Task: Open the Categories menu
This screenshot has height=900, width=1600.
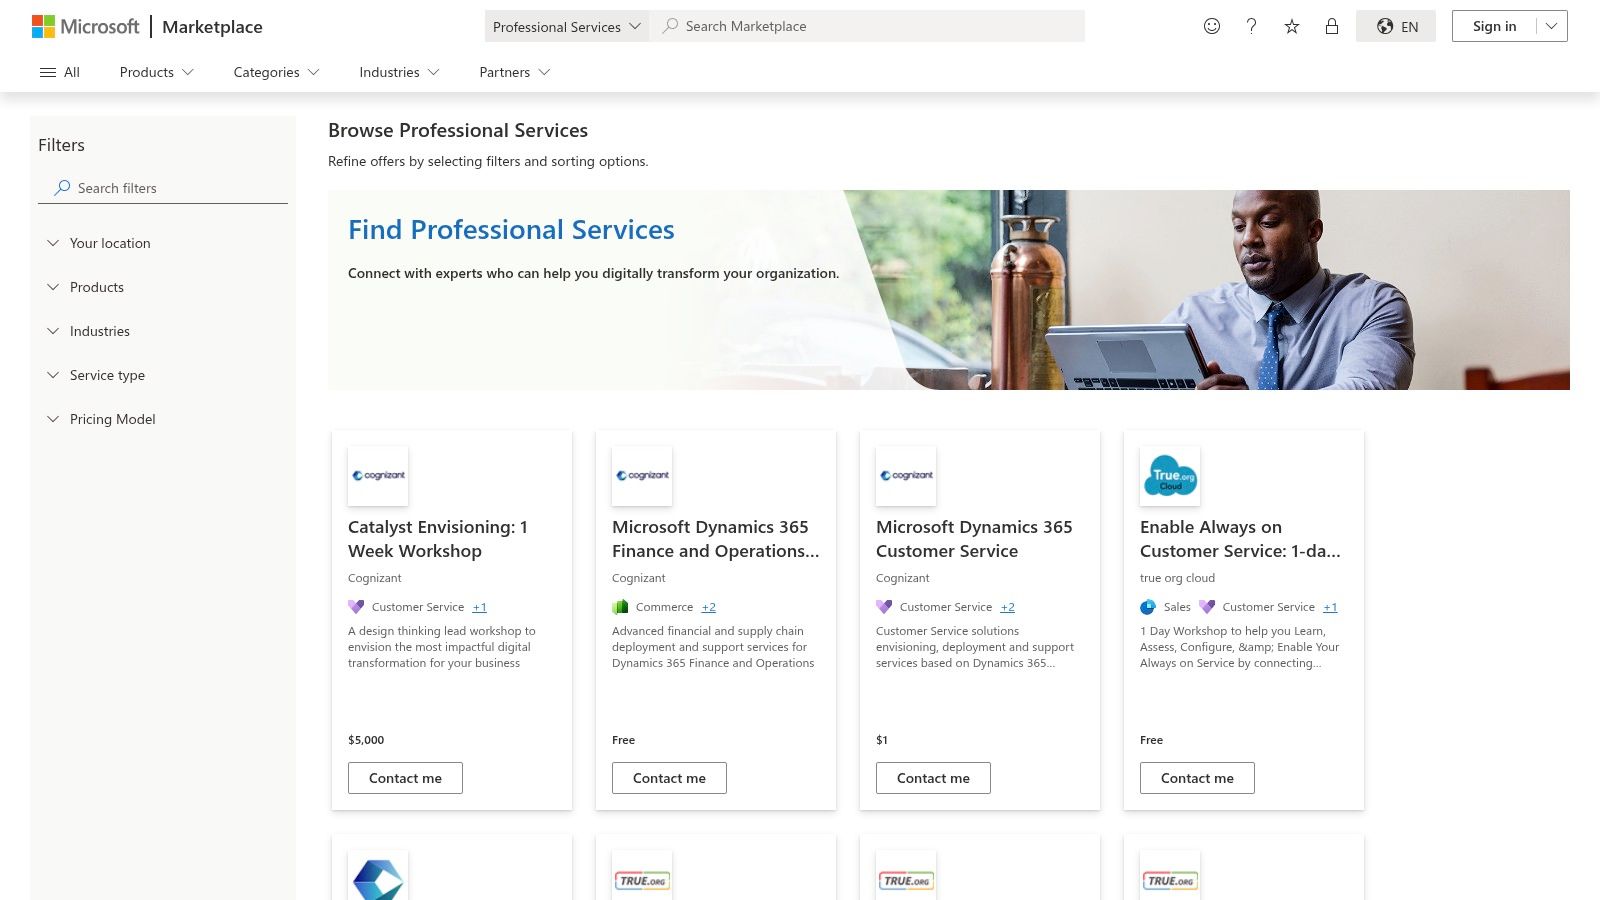Action: (x=275, y=72)
